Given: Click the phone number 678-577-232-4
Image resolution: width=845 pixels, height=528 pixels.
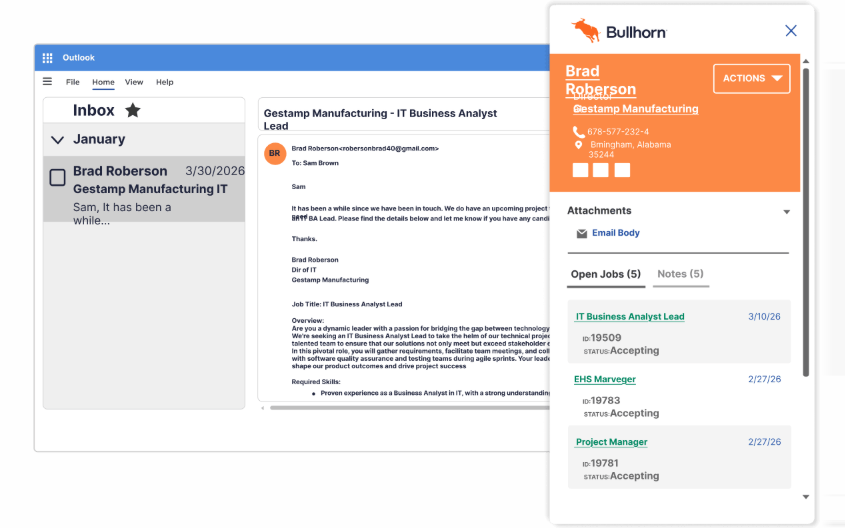Looking at the screenshot, I should (618, 131).
